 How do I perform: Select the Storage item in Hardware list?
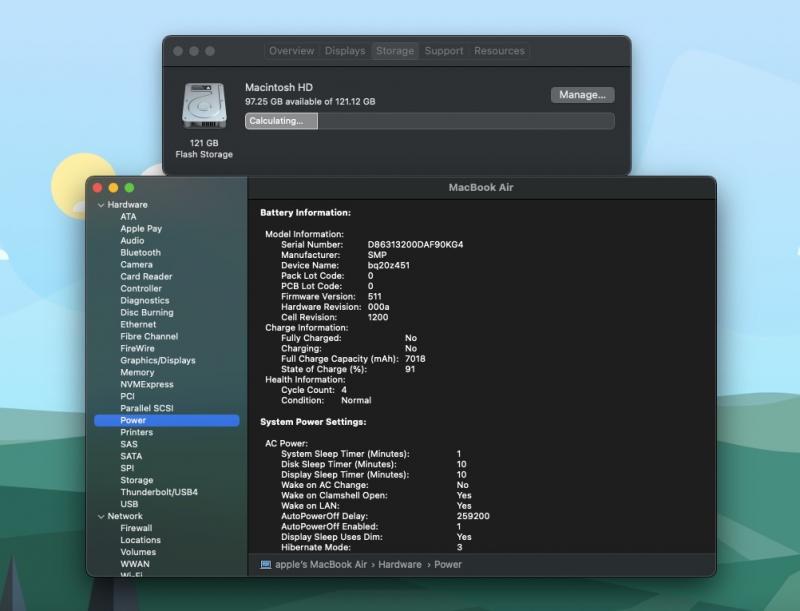pos(137,481)
